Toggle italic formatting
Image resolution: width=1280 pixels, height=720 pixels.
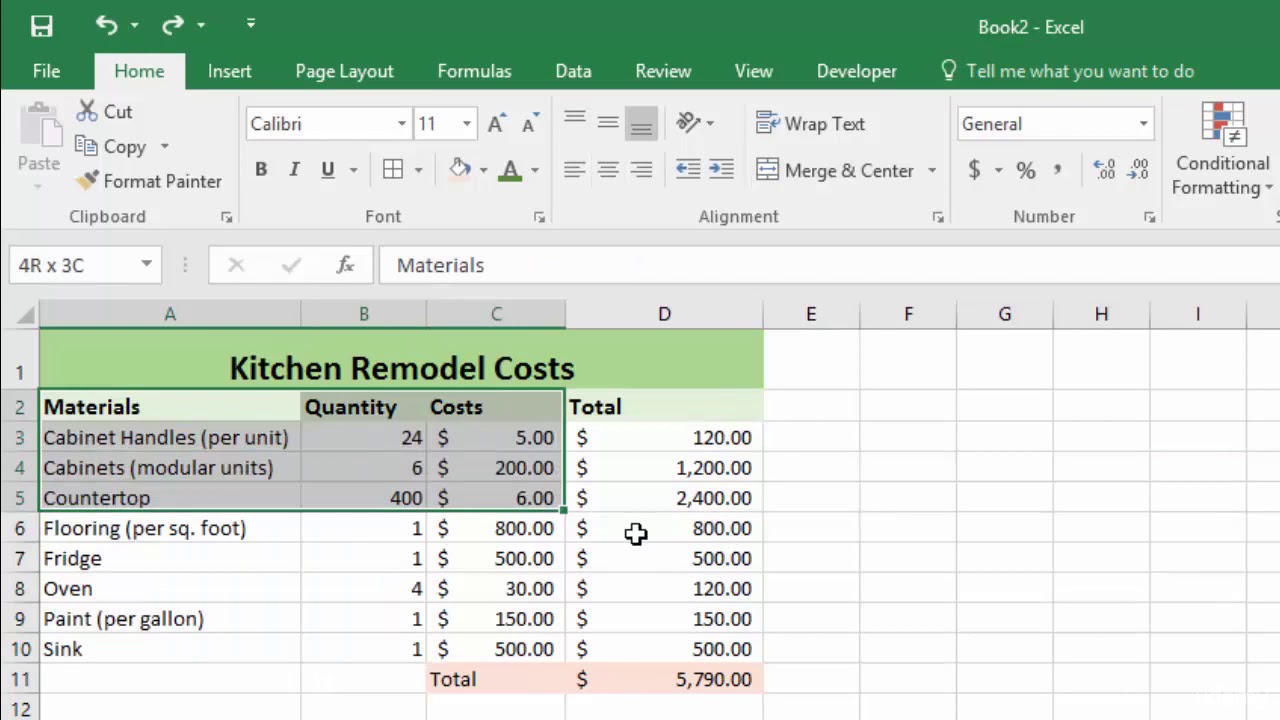(x=294, y=170)
